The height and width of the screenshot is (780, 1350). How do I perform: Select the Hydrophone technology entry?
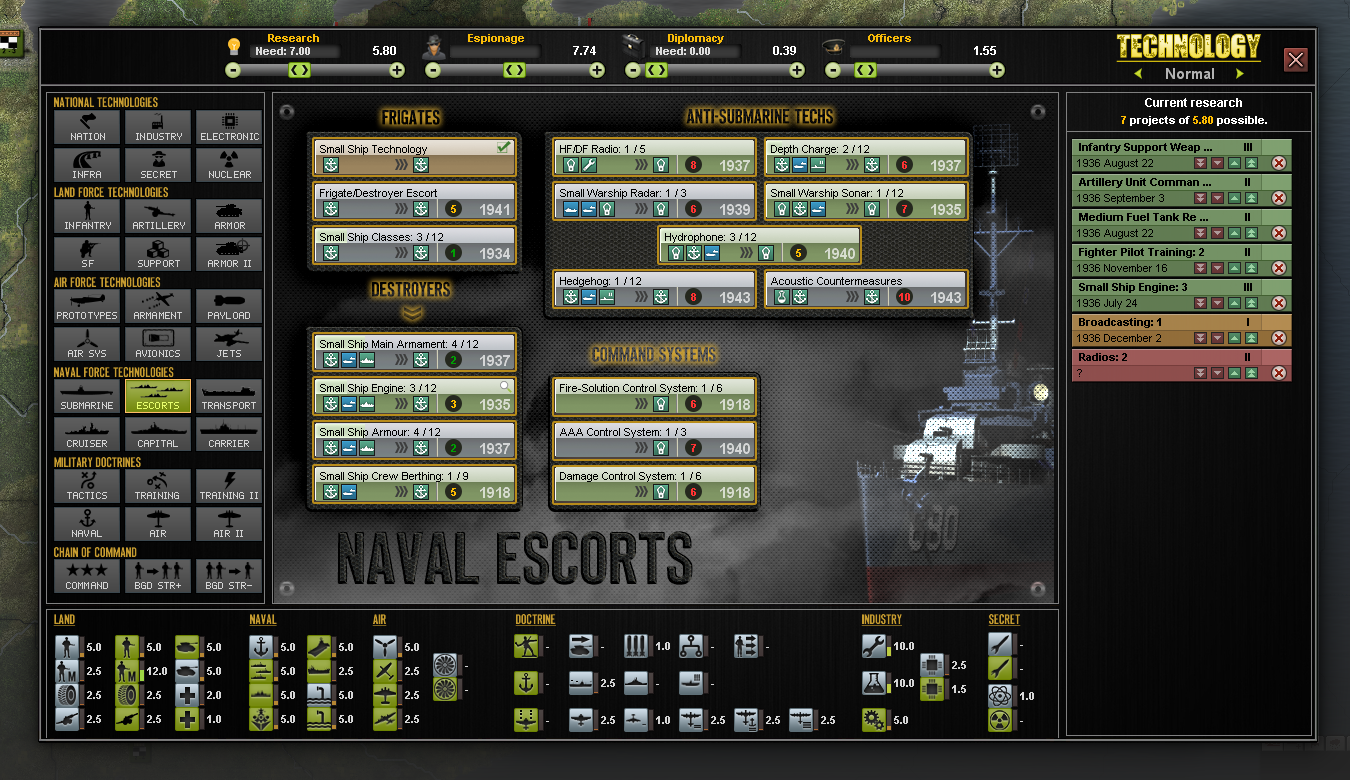coord(759,245)
